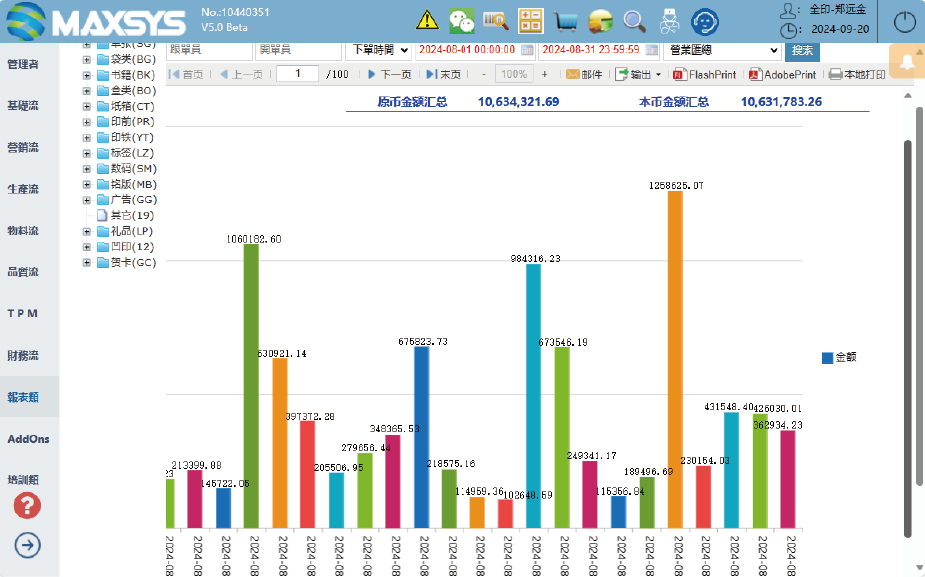
Task: Open the AddOns sidebar menu
Action: coord(28,439)
